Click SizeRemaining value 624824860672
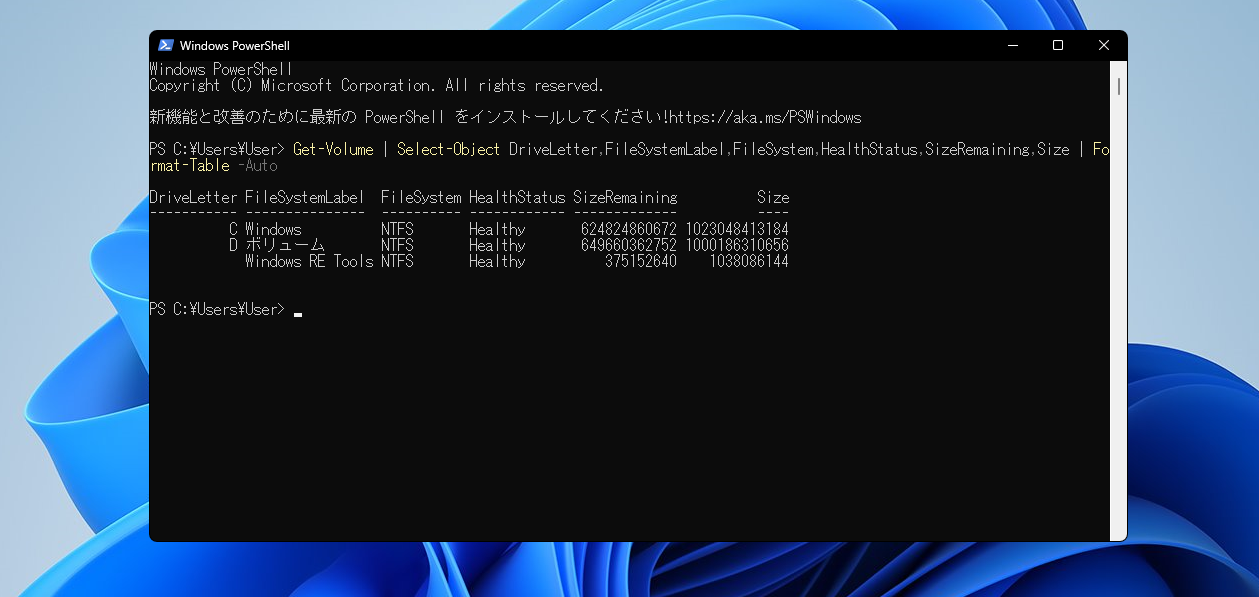The width and height of the screenshot is (1259, 597). [x=629, y=229]
